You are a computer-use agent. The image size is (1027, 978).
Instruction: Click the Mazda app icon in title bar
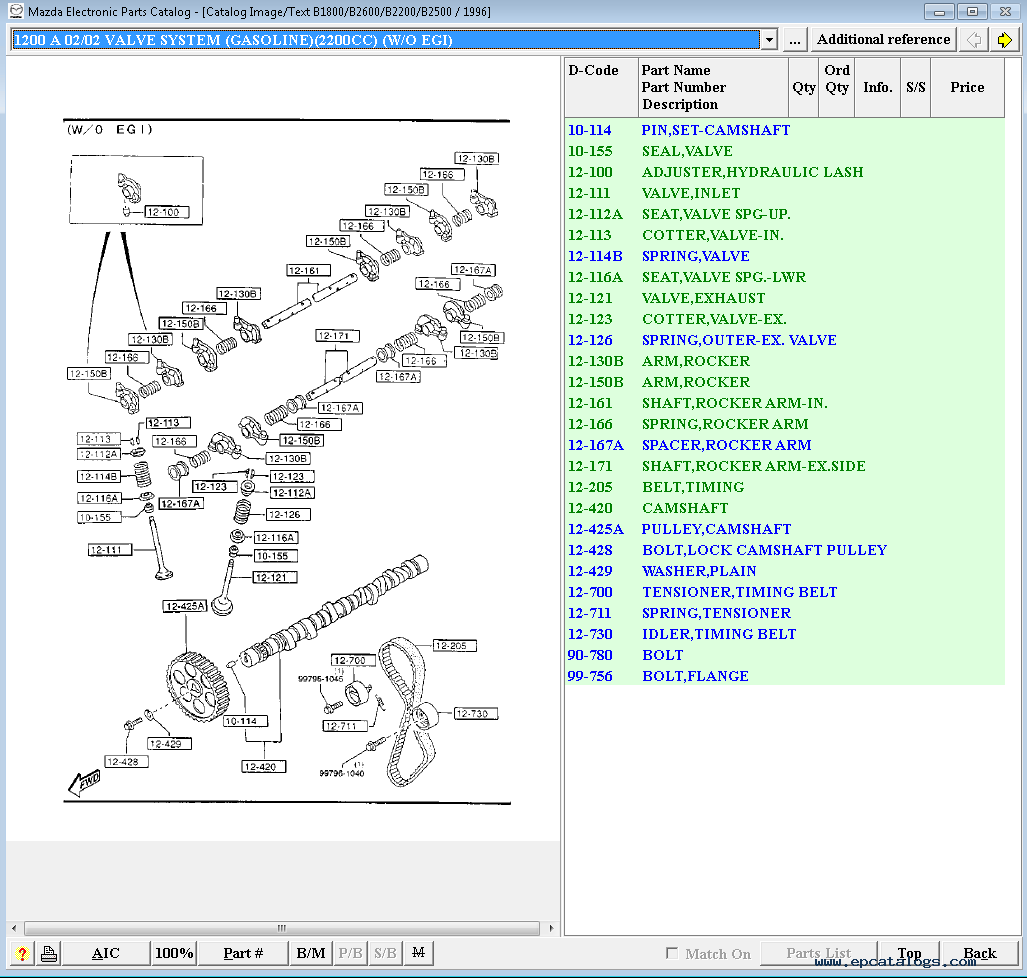[x=15, y=11]
